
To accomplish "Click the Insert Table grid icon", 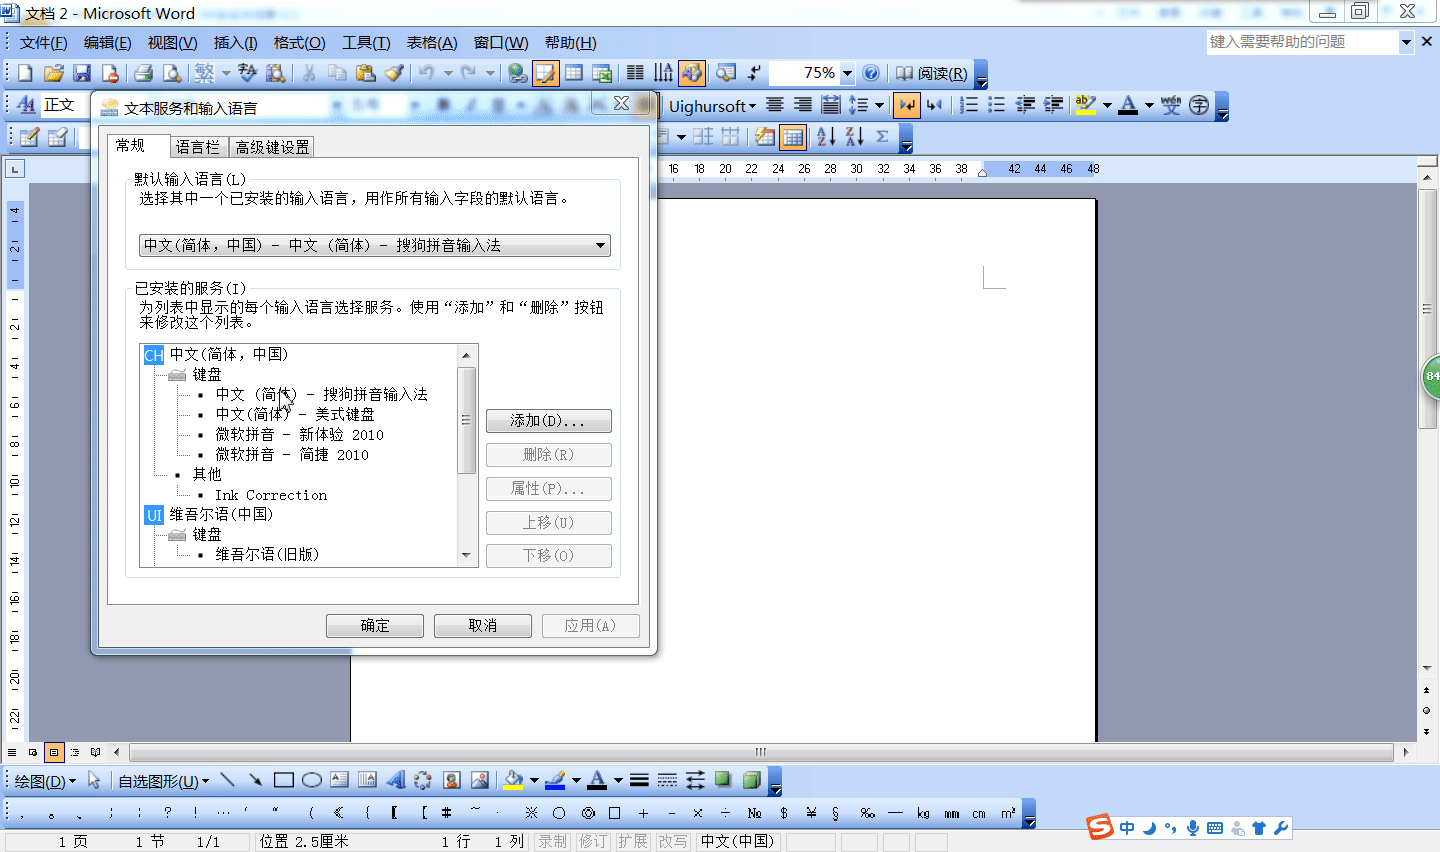I will 574,73.
